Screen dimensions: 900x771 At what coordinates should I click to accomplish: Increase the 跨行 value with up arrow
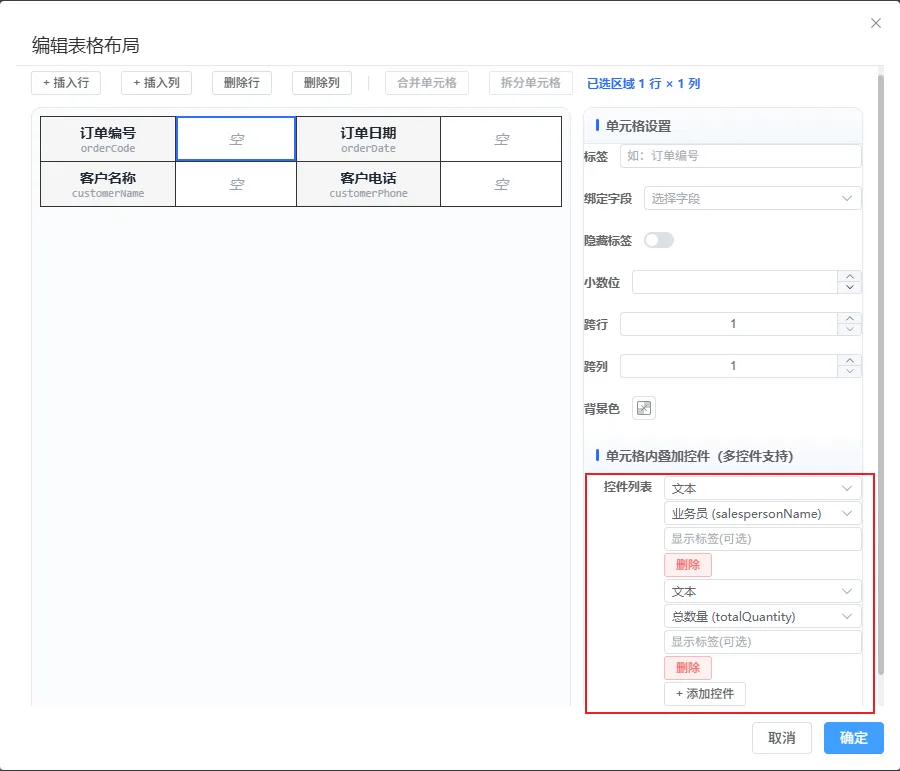849,319
